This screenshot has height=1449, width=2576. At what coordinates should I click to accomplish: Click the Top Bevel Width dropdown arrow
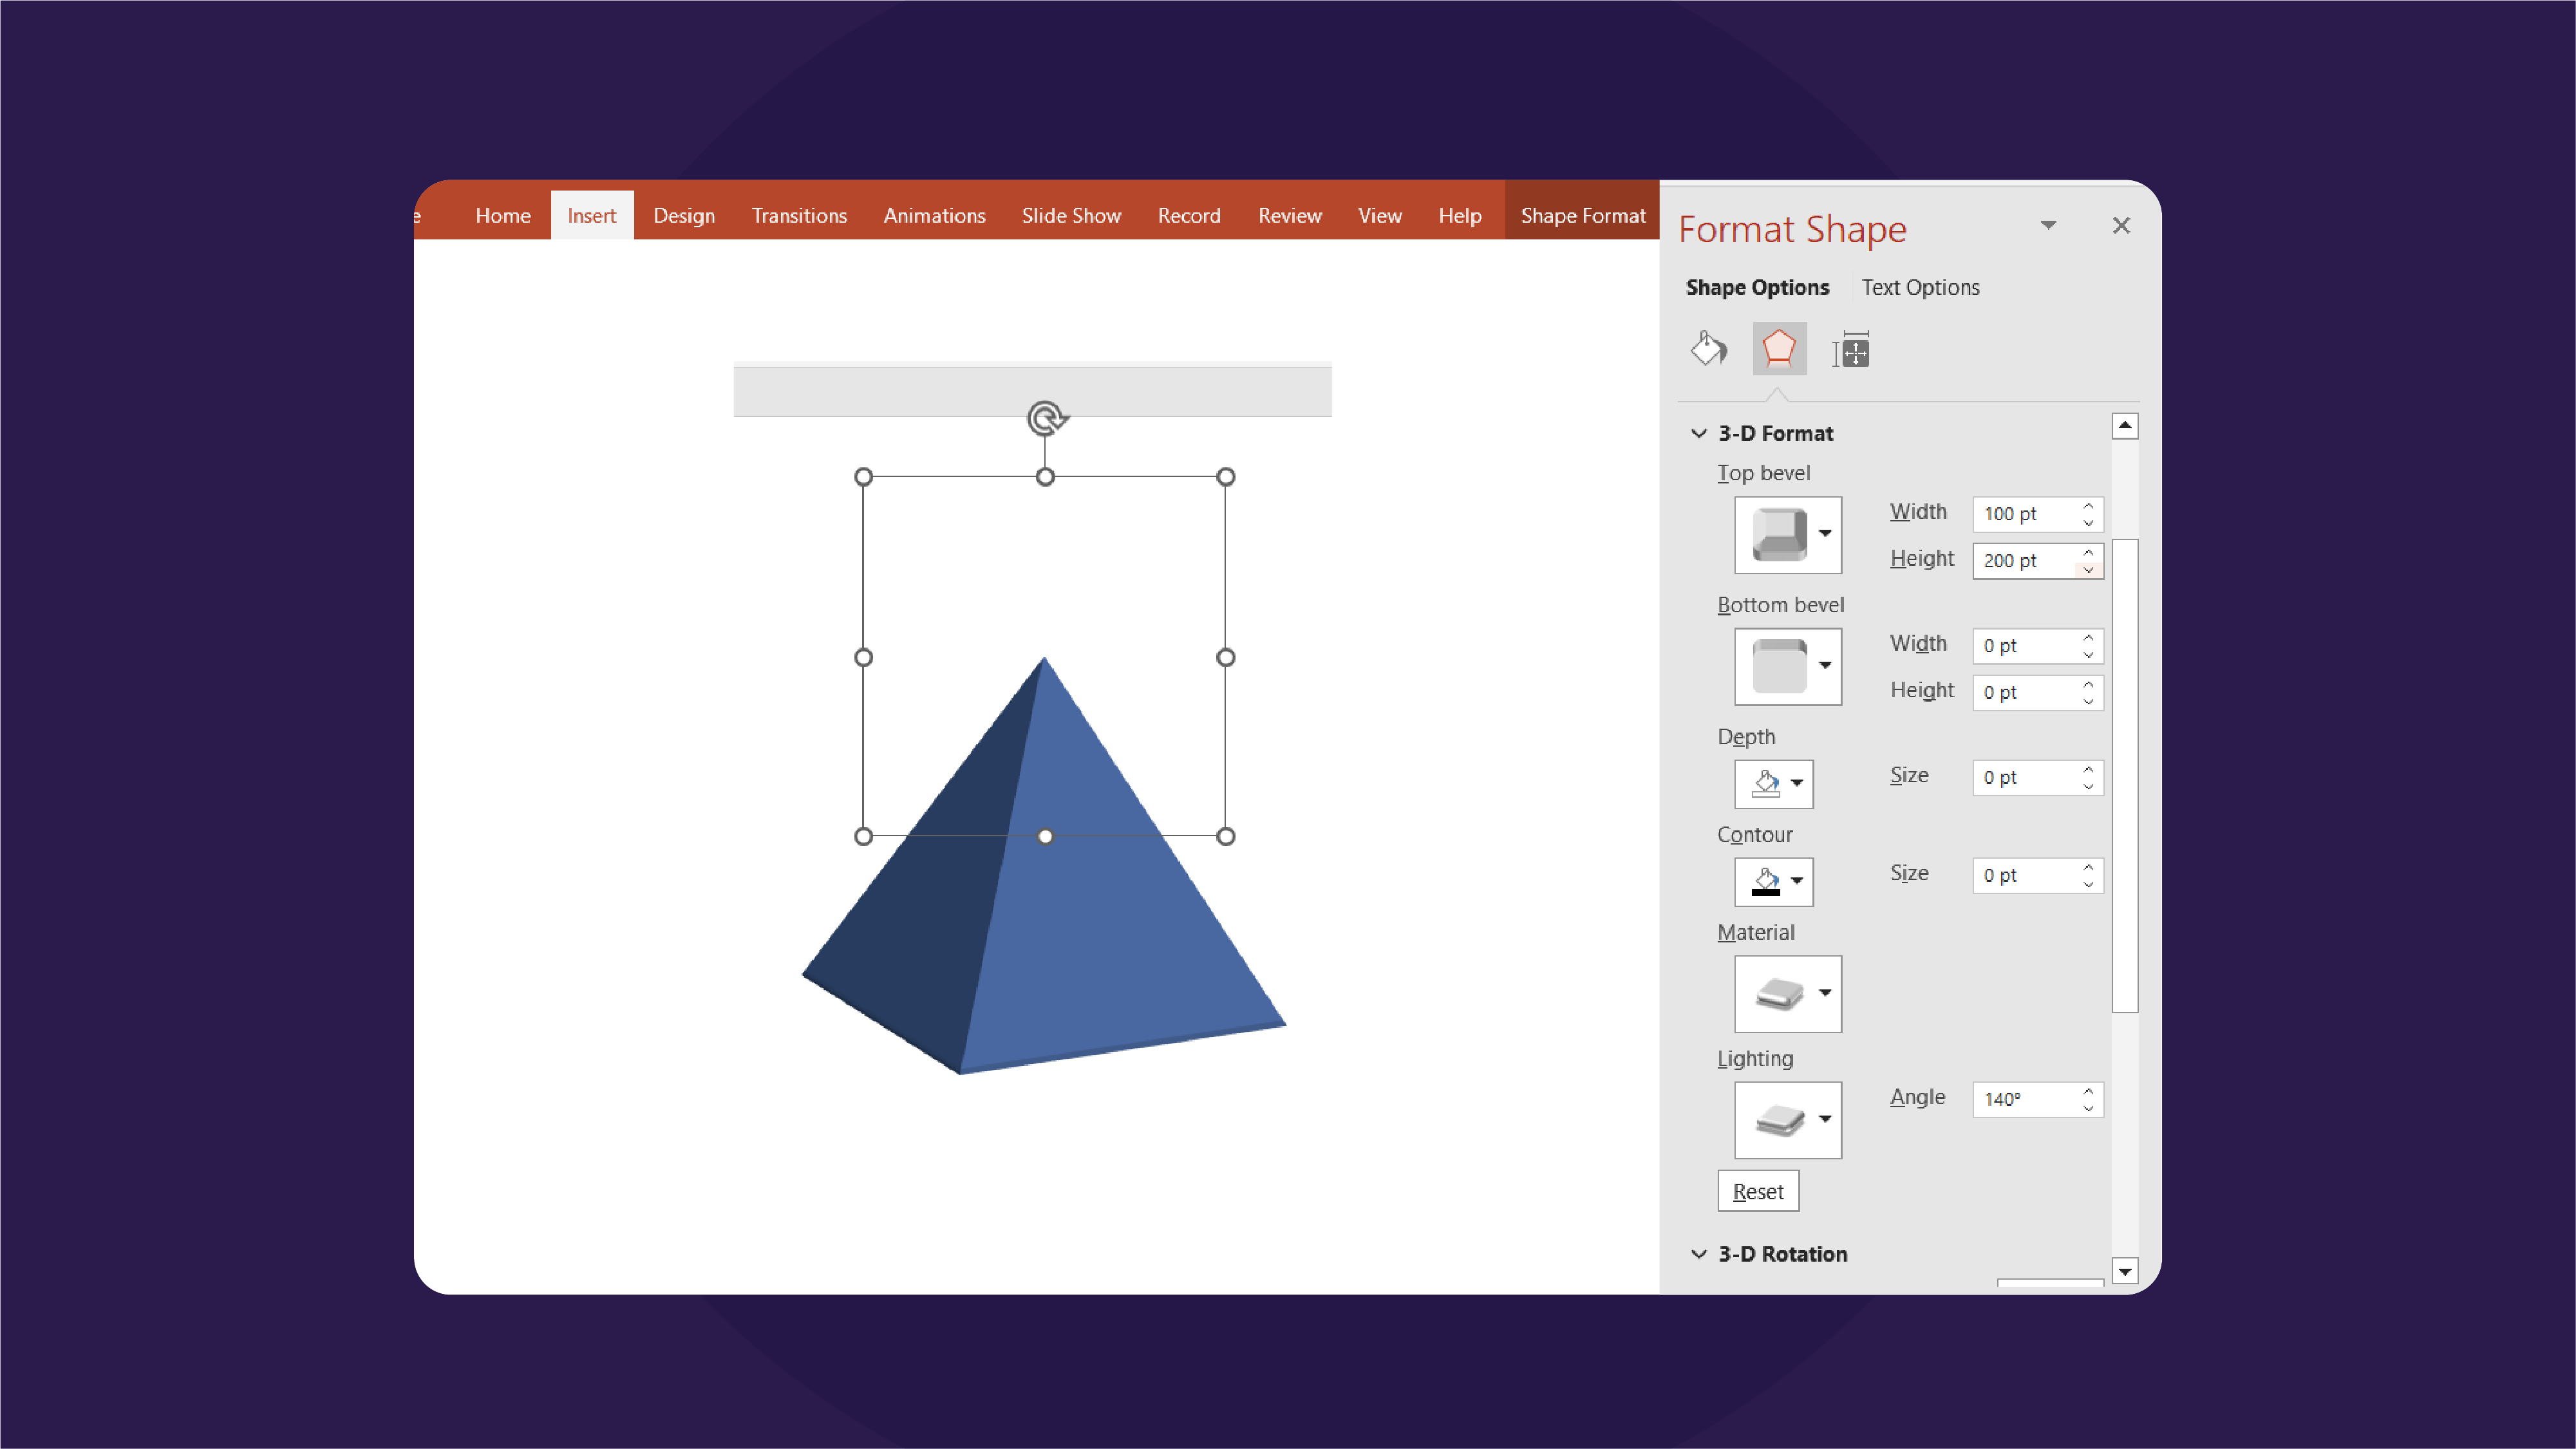[x=2088, y=513]
